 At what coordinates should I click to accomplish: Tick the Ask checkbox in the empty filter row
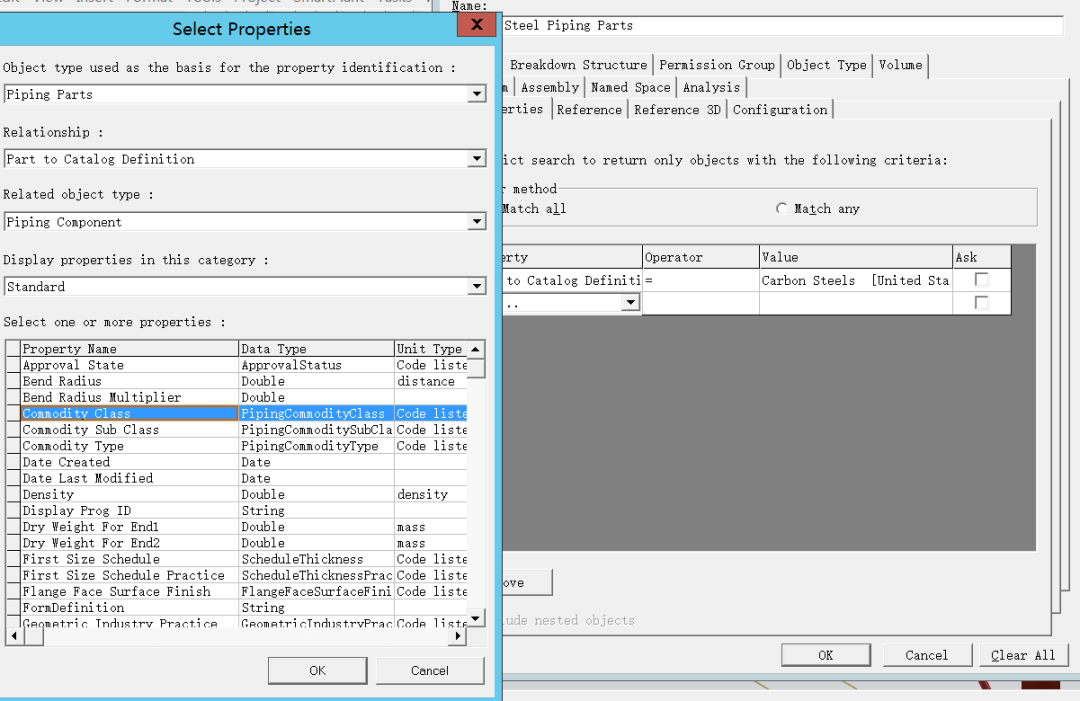coord(982,303)
